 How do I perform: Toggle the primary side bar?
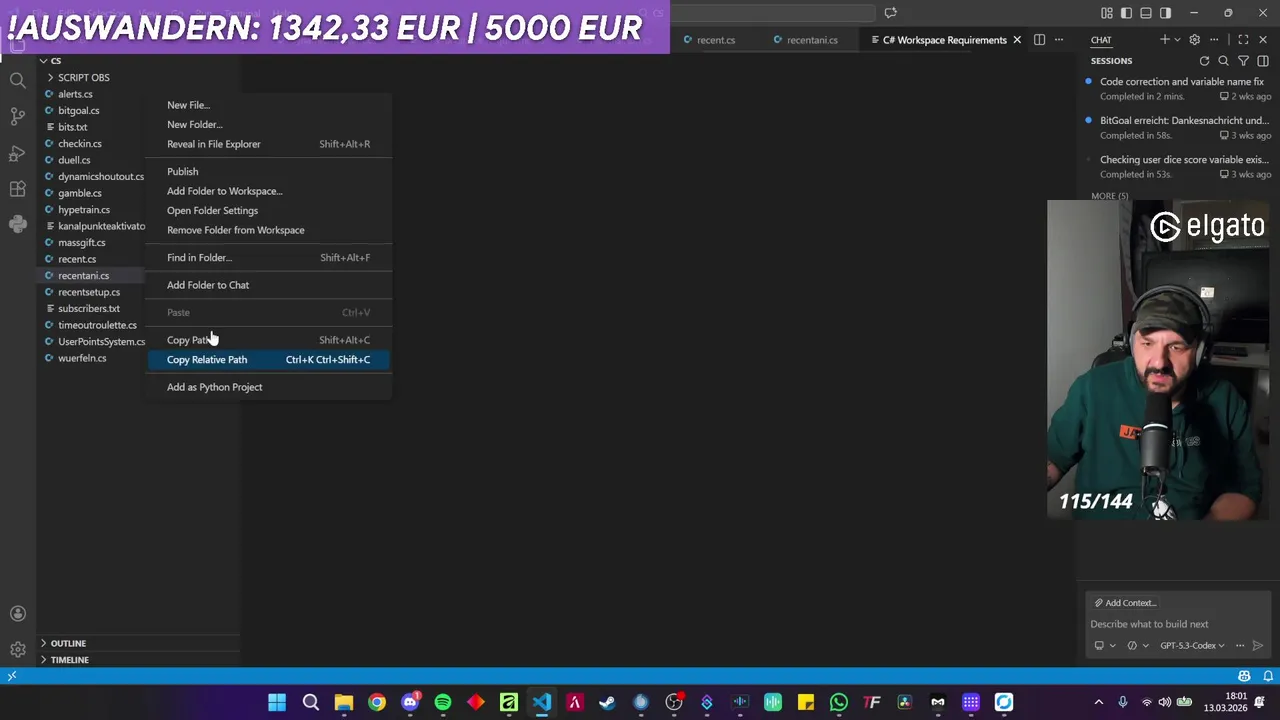pos(1126,13)
